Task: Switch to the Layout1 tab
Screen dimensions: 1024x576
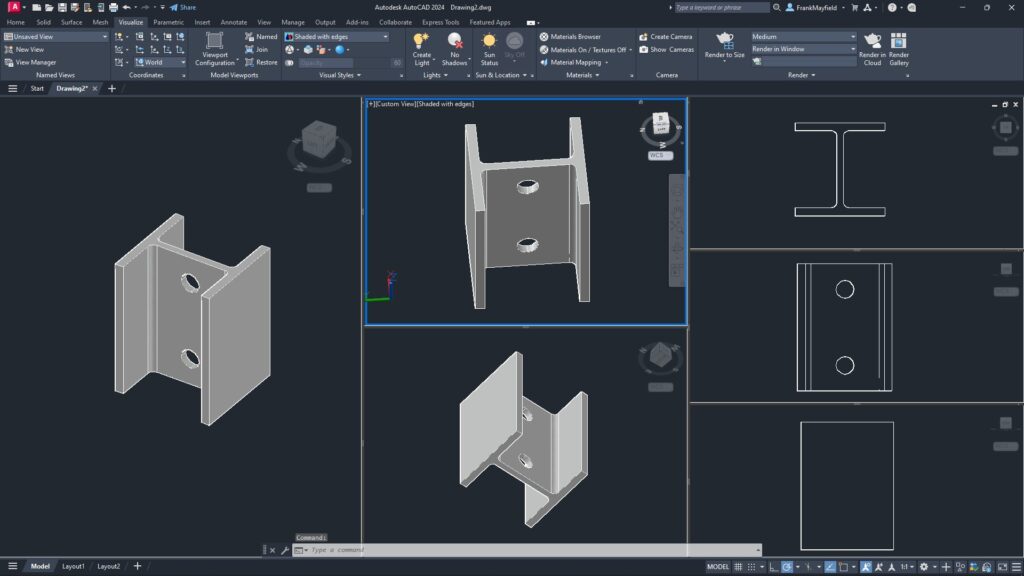Action: (x=73, y=566)
